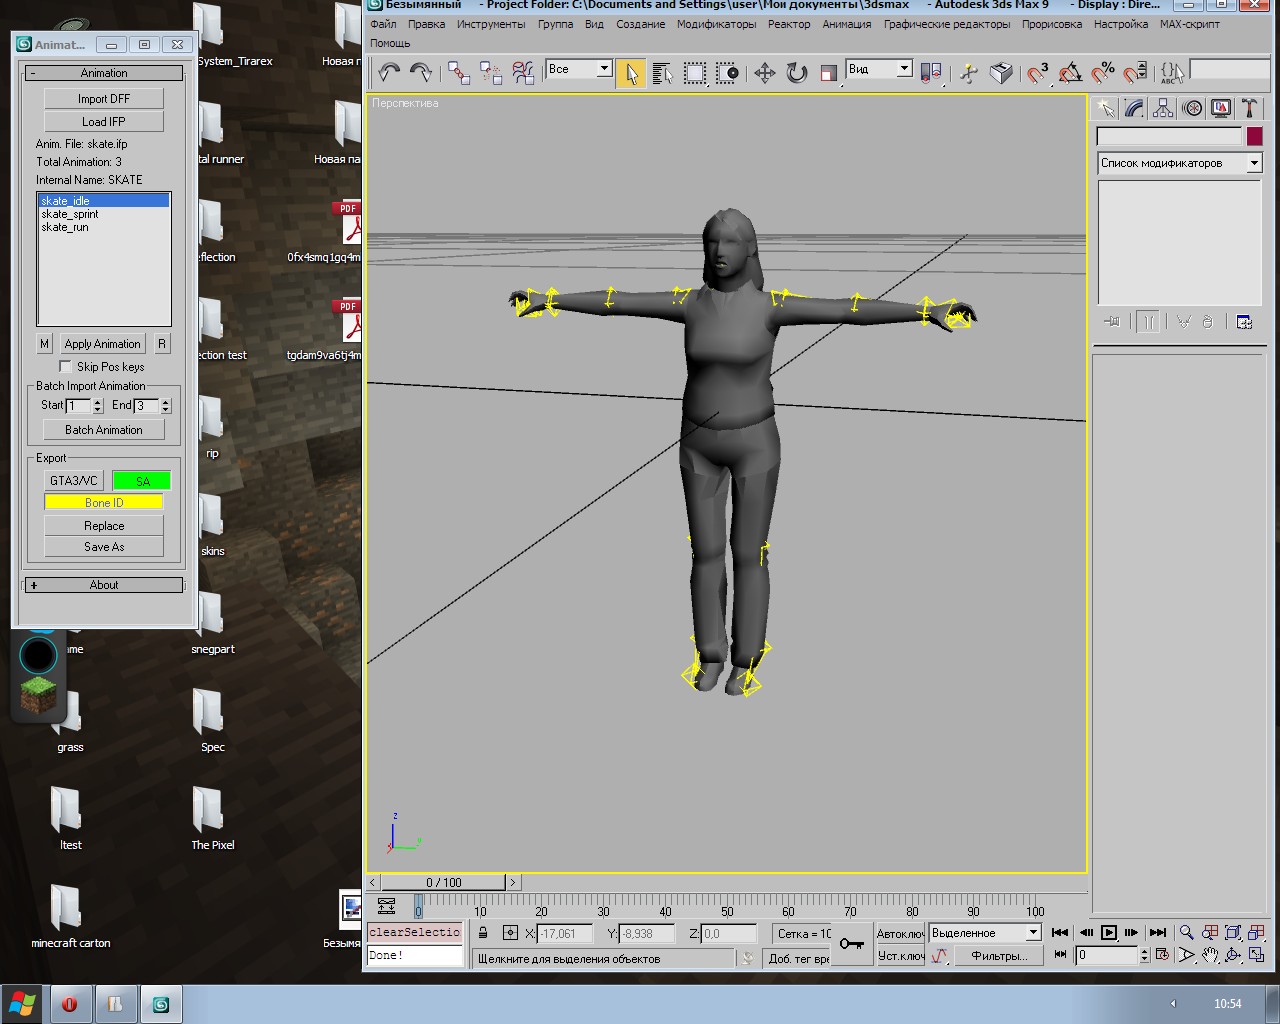Viewport: 1280px width, 1024px height.
Task: Activate the Rotate tool
Action: 796,72
